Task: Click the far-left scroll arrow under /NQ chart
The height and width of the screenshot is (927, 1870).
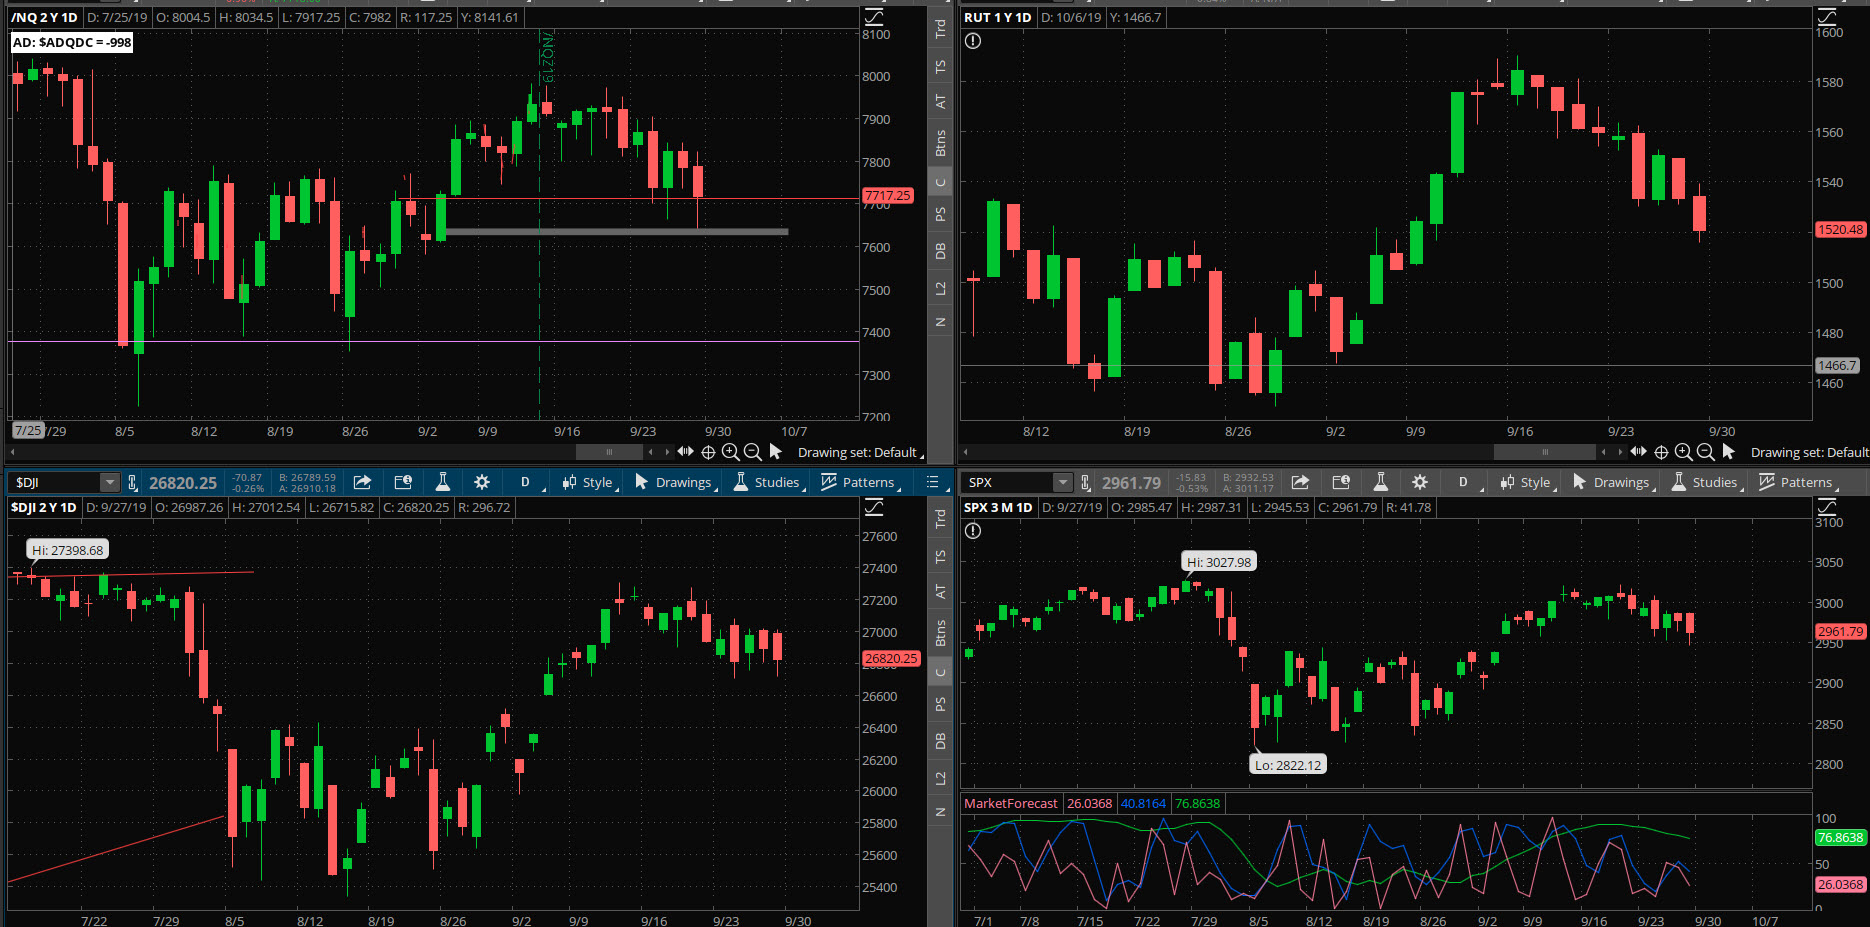Action: [12, 452]
